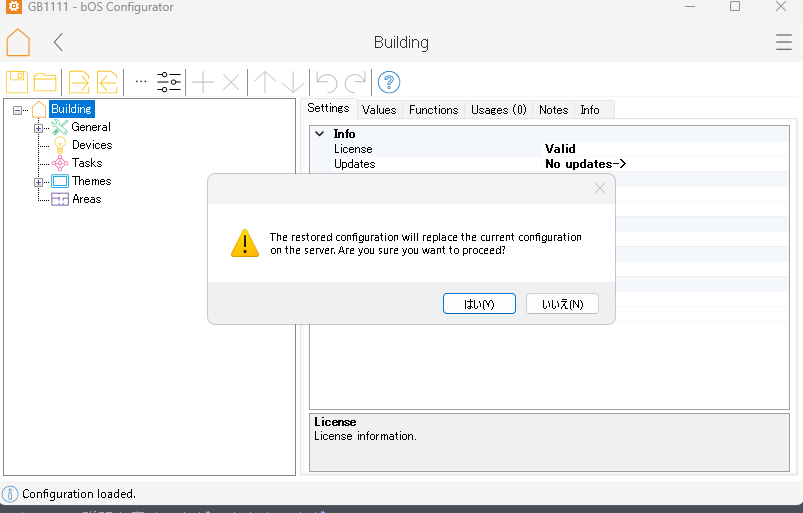Click the 'License information.' description text
This screenshot has width=803, height=513.
(365, 436)
